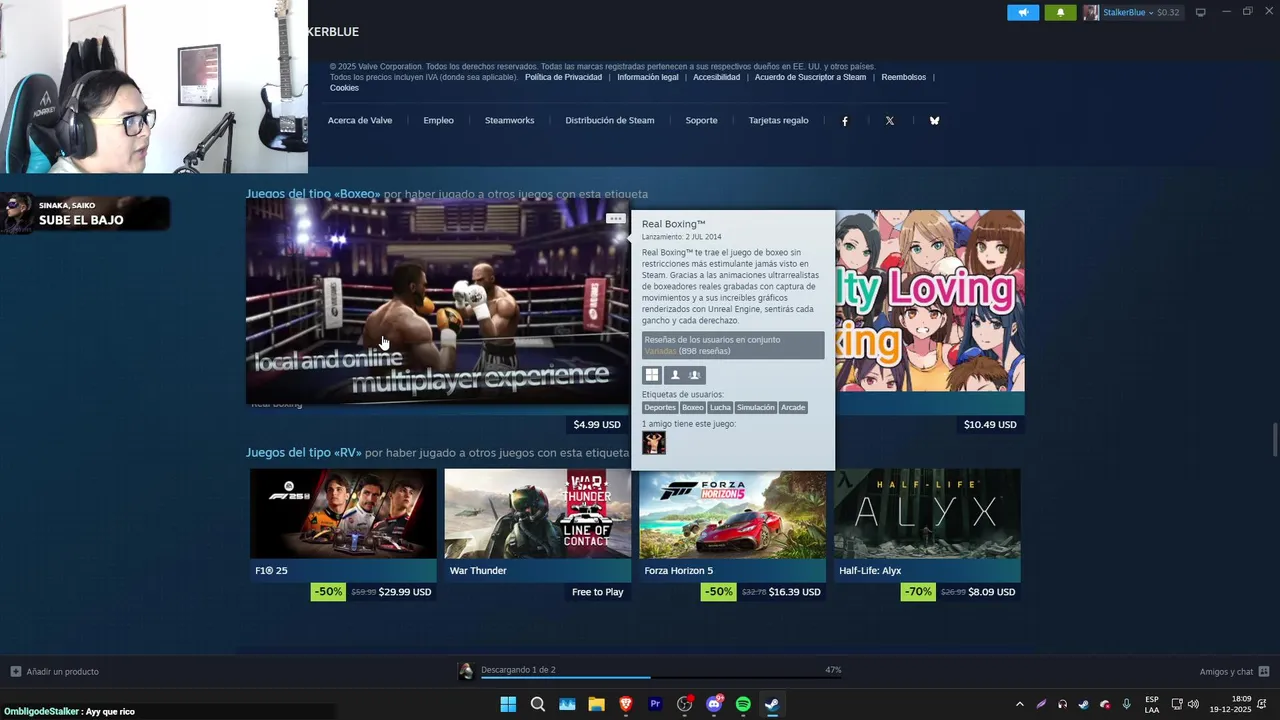Open the F1 25 game capsule
The height and width of the screenshot is (720, 1280).
click(x=343, y=525)
